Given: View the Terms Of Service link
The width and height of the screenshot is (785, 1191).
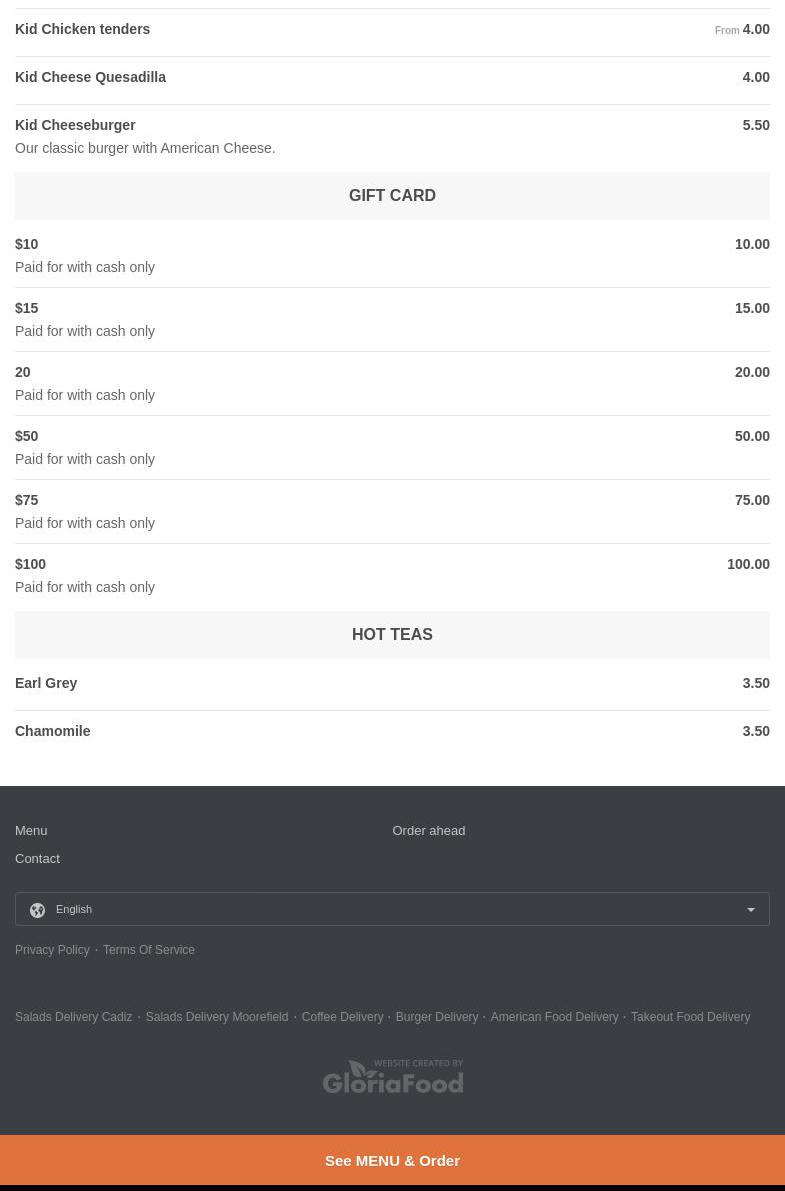Looking at the screenshot, I should [x=148, y=950].
